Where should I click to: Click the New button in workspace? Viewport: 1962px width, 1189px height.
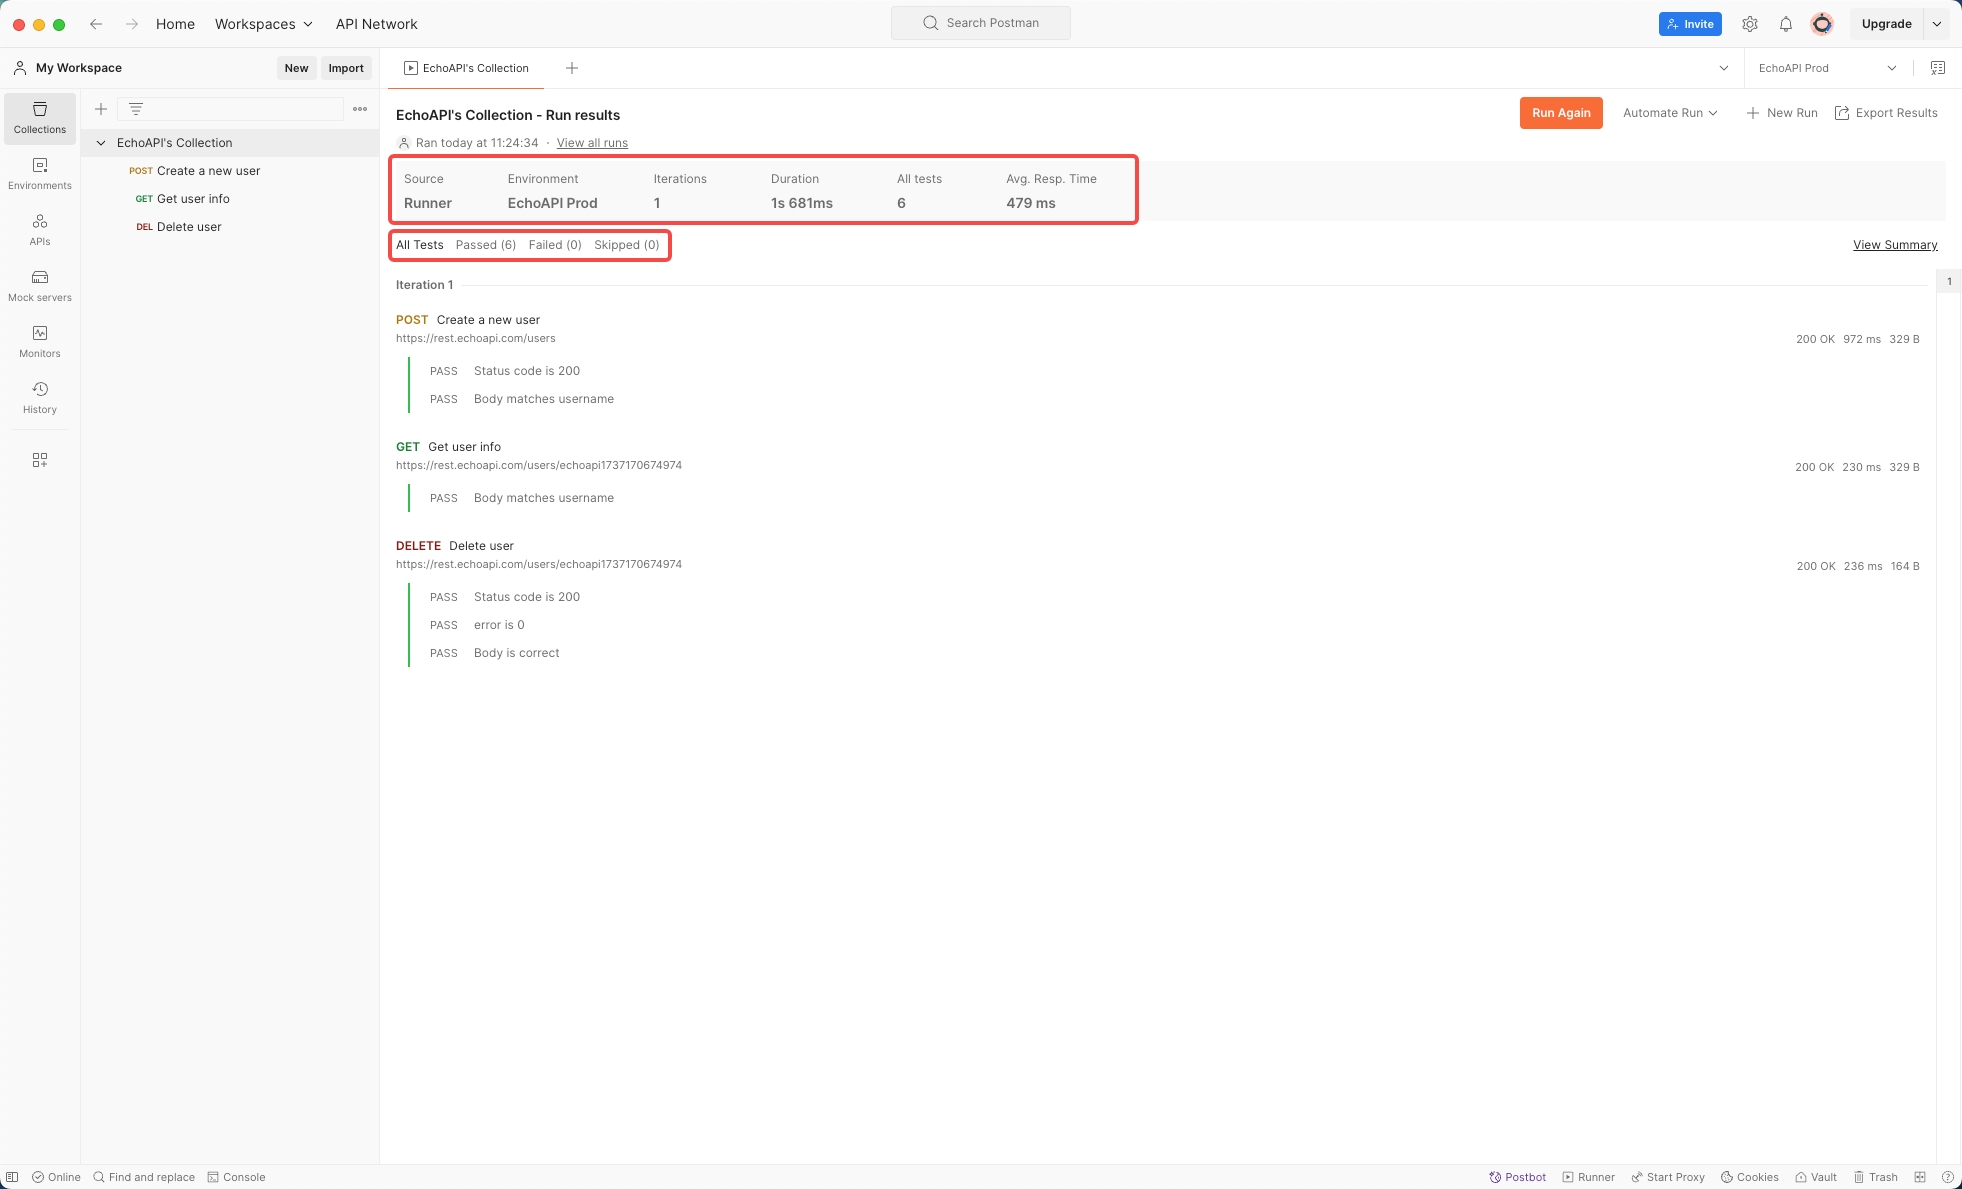[296, 68]
